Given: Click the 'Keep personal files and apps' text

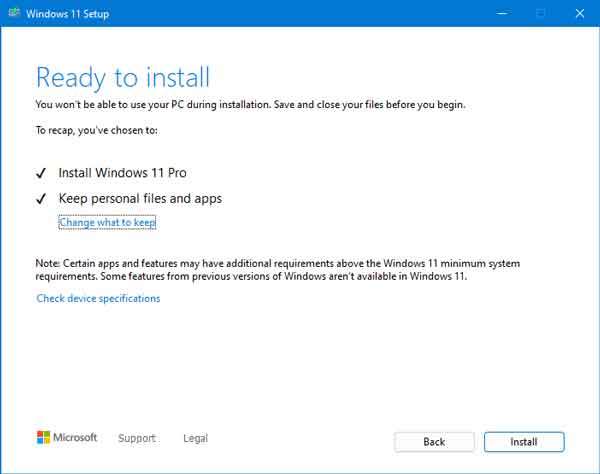Looking at the screenshot, I should [140, 199].
